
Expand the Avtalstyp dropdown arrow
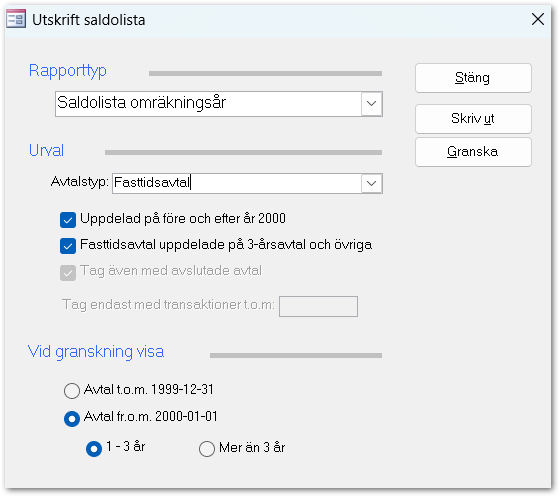click(371, 184)
